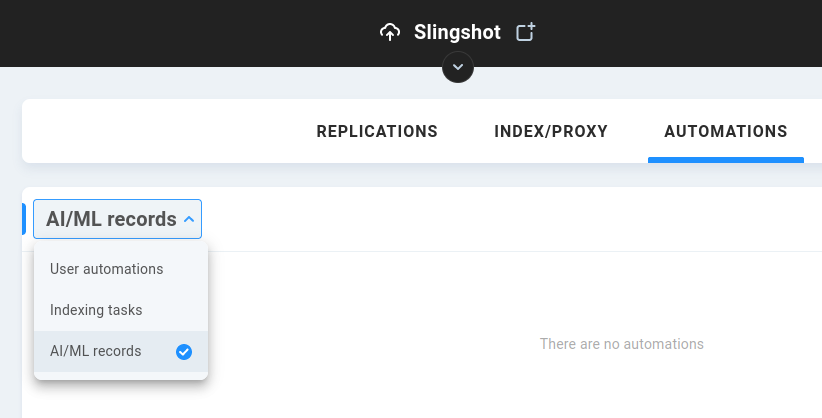Click the Slingshot title text
This screenshot has width=822, height=418.
click(x=457, y=33)
